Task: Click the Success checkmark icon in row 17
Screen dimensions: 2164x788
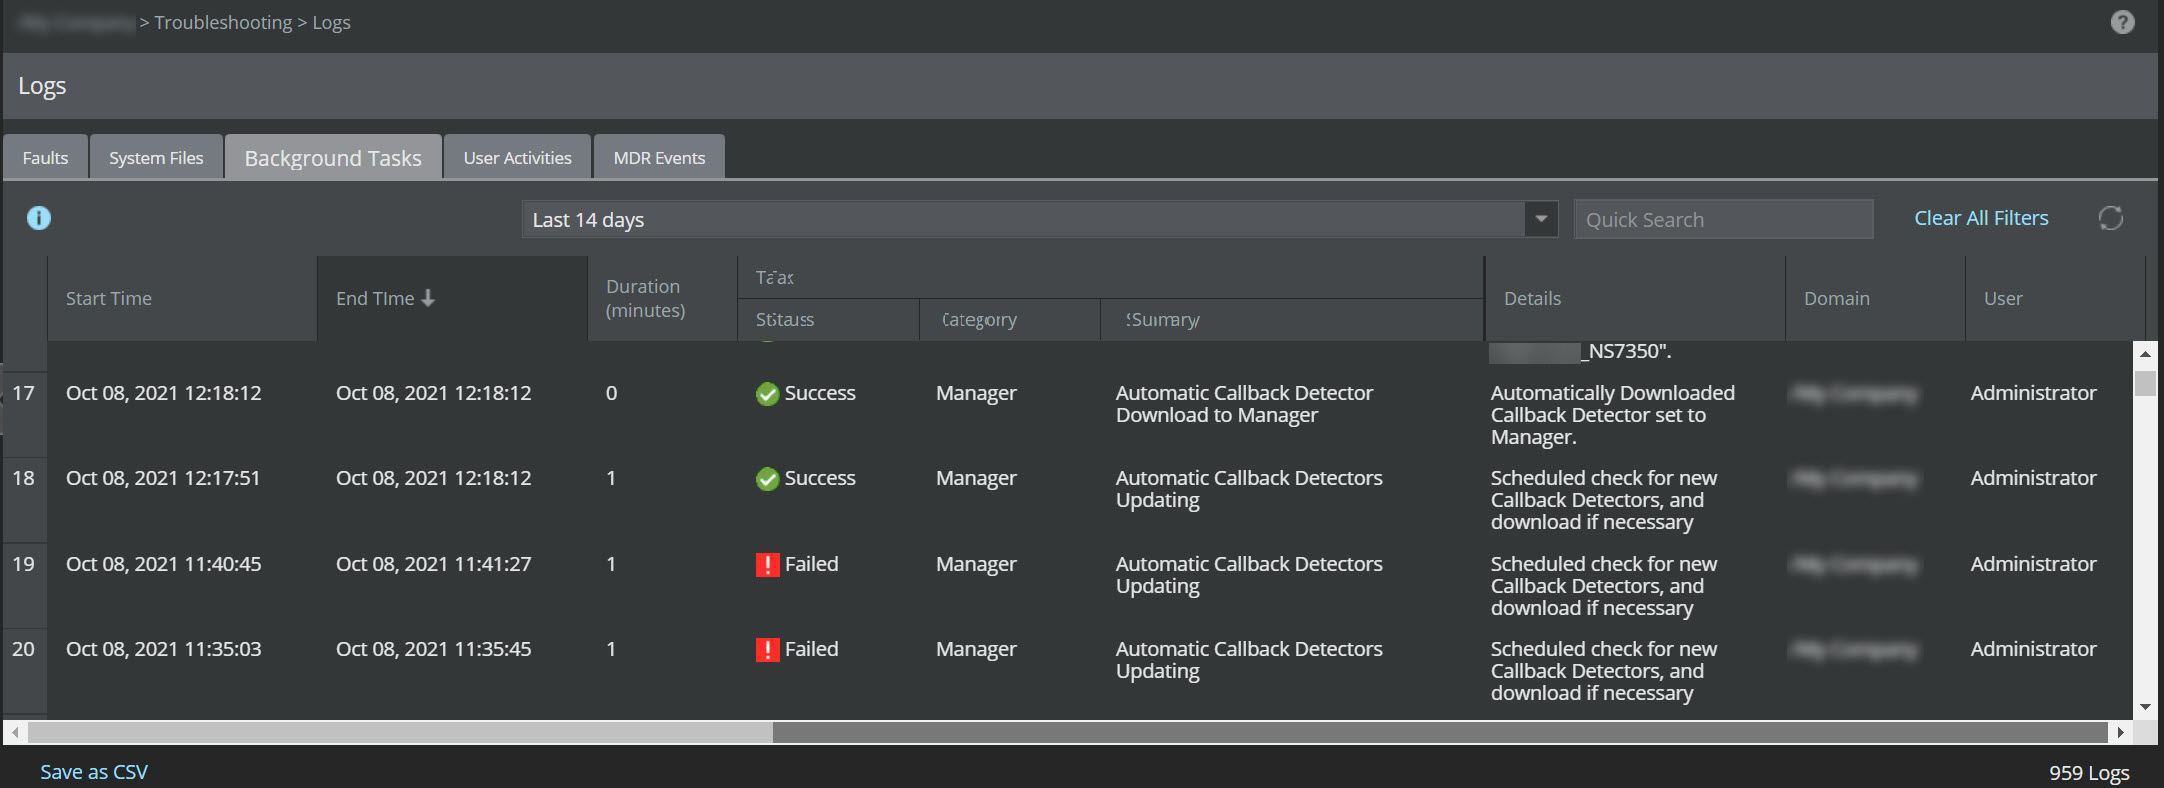Action: [x=767, y=394]
